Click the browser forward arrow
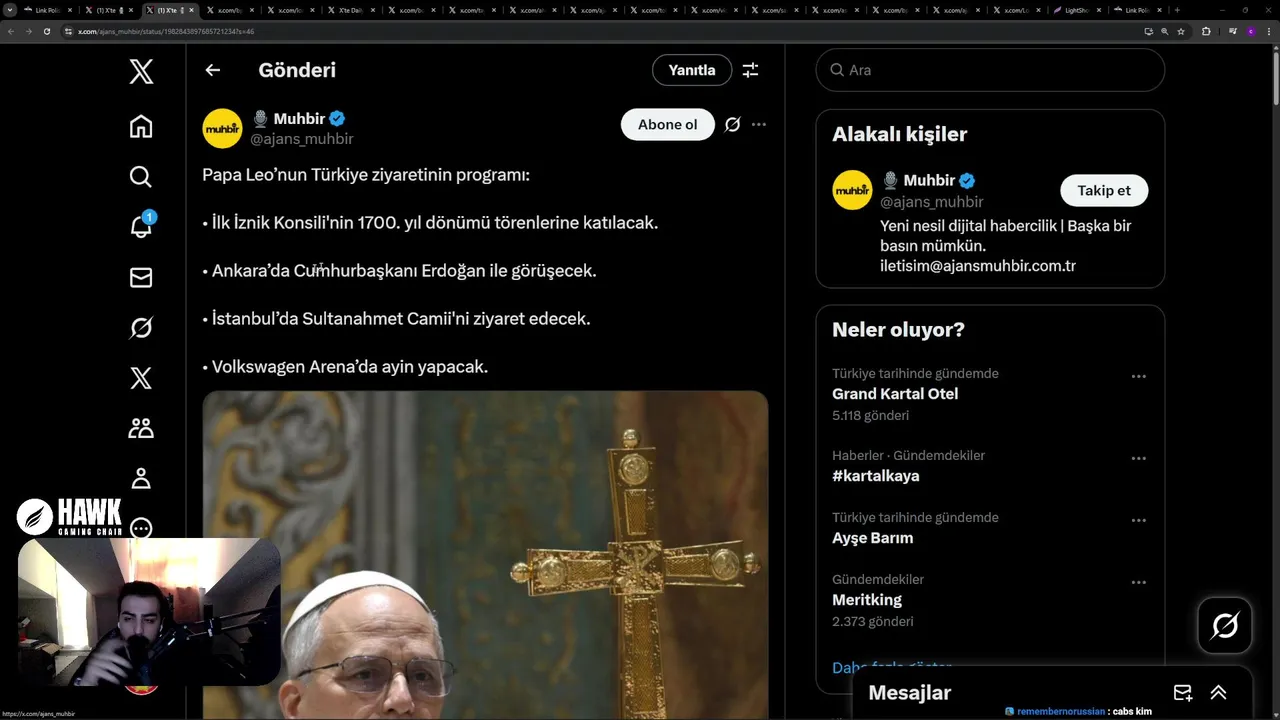The height and width of the screenshot is (720, 1280). (28, 31)
